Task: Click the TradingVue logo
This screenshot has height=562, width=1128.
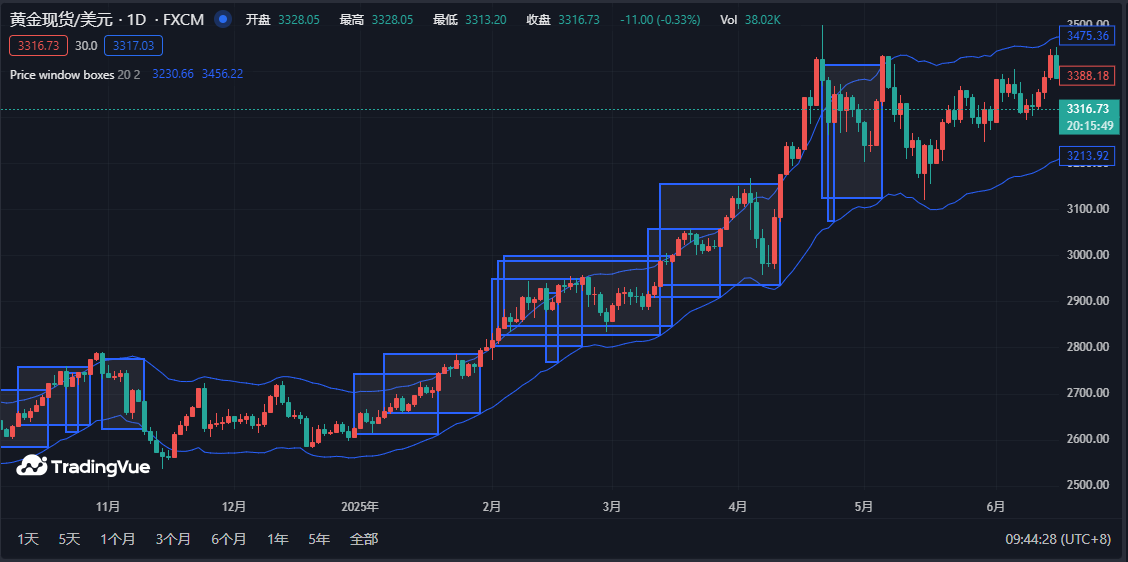Action: [83, 466]
